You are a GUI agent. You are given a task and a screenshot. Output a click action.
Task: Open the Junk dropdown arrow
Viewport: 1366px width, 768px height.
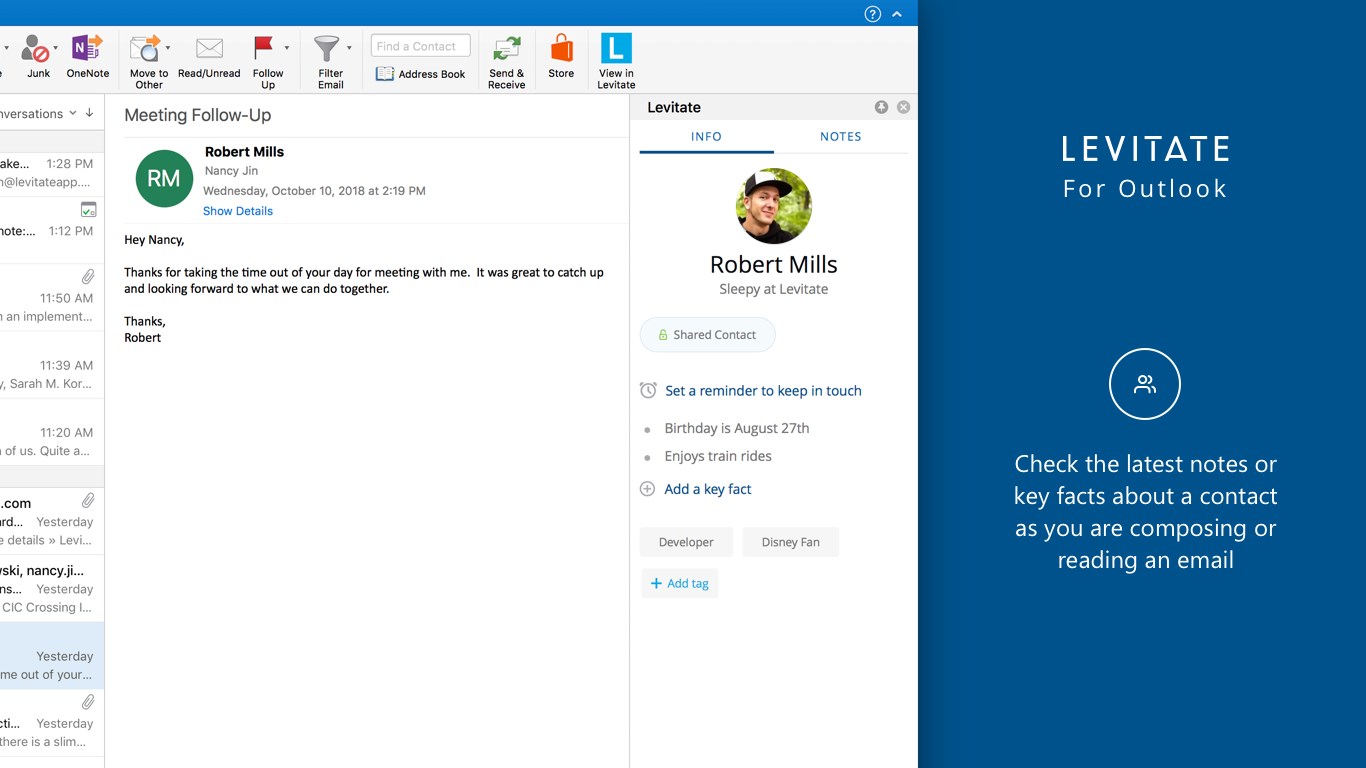coord(55,48)
